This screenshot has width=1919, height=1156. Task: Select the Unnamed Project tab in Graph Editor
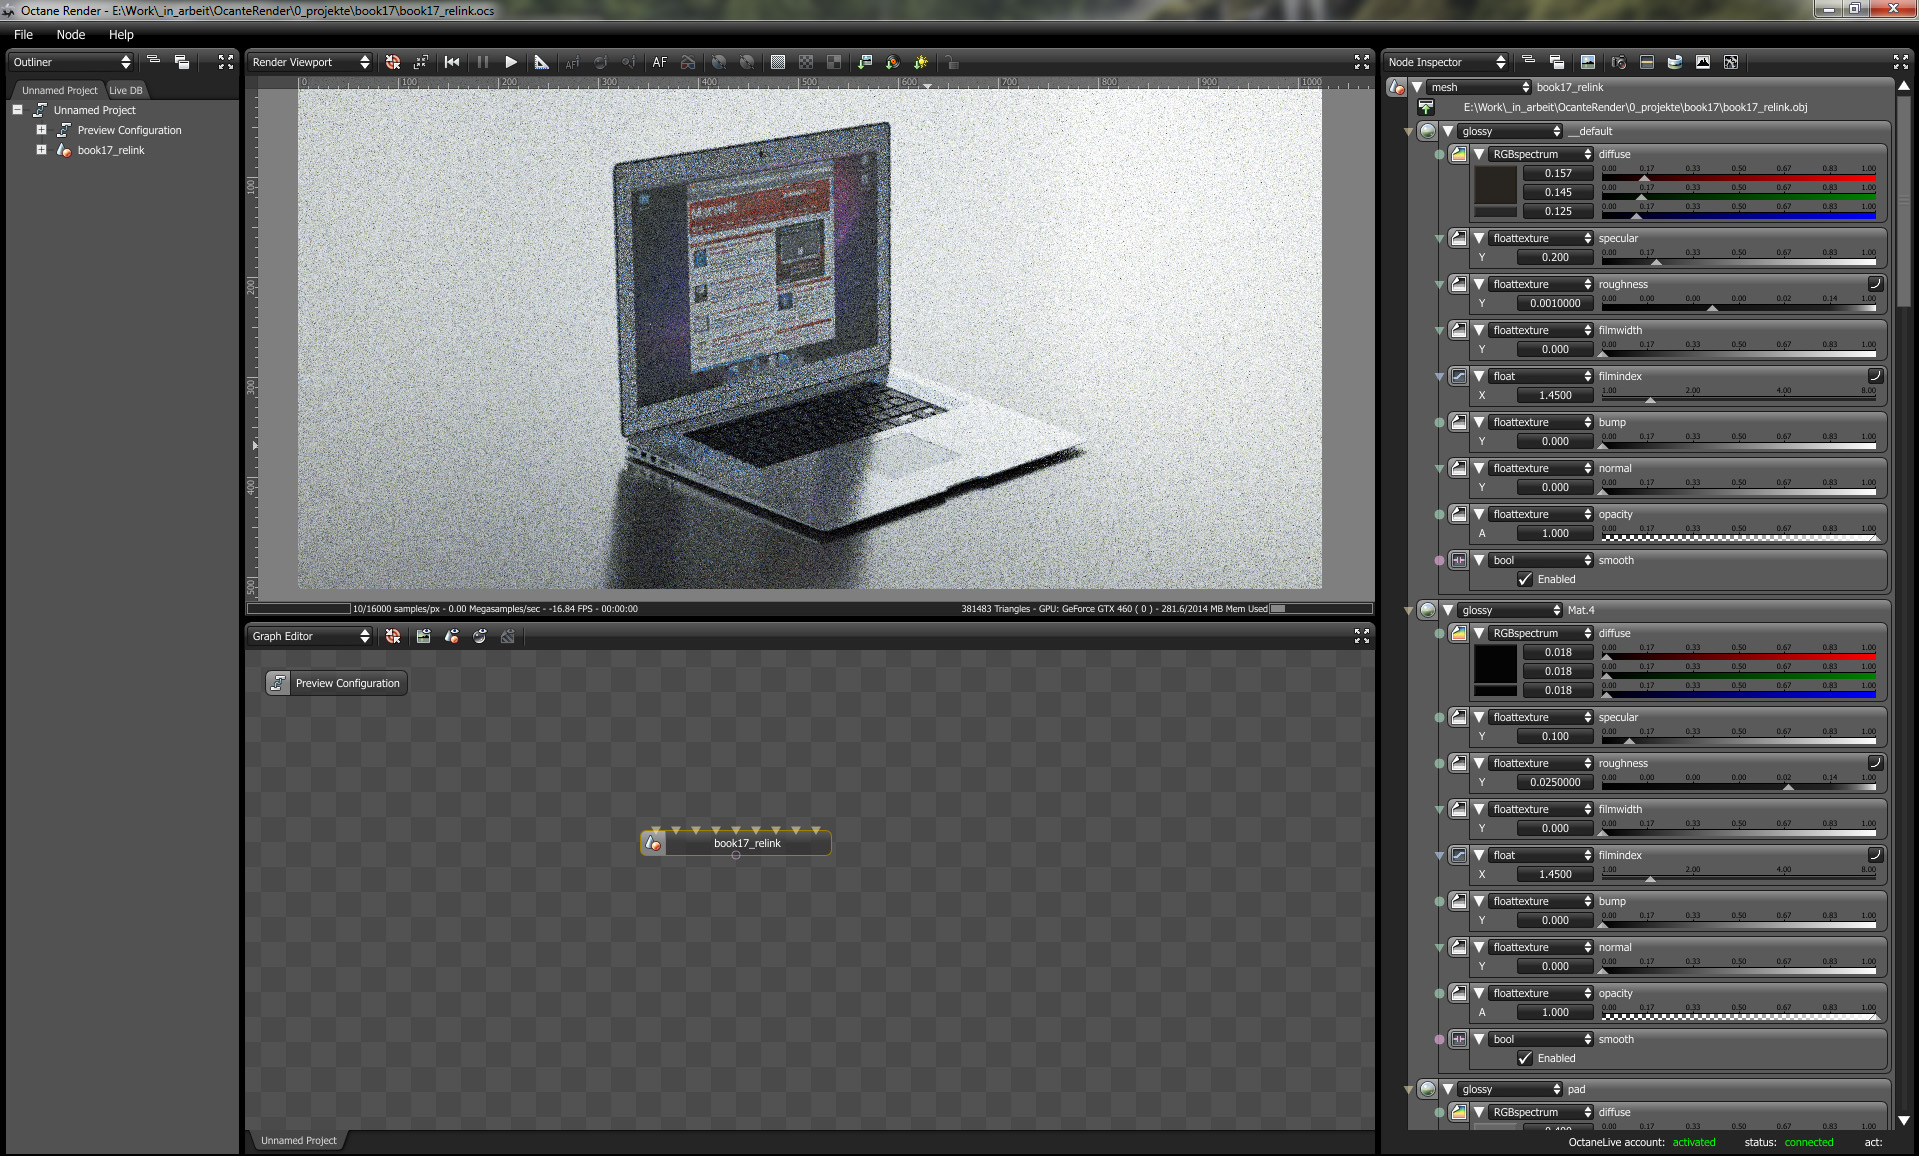point(298,1140)
